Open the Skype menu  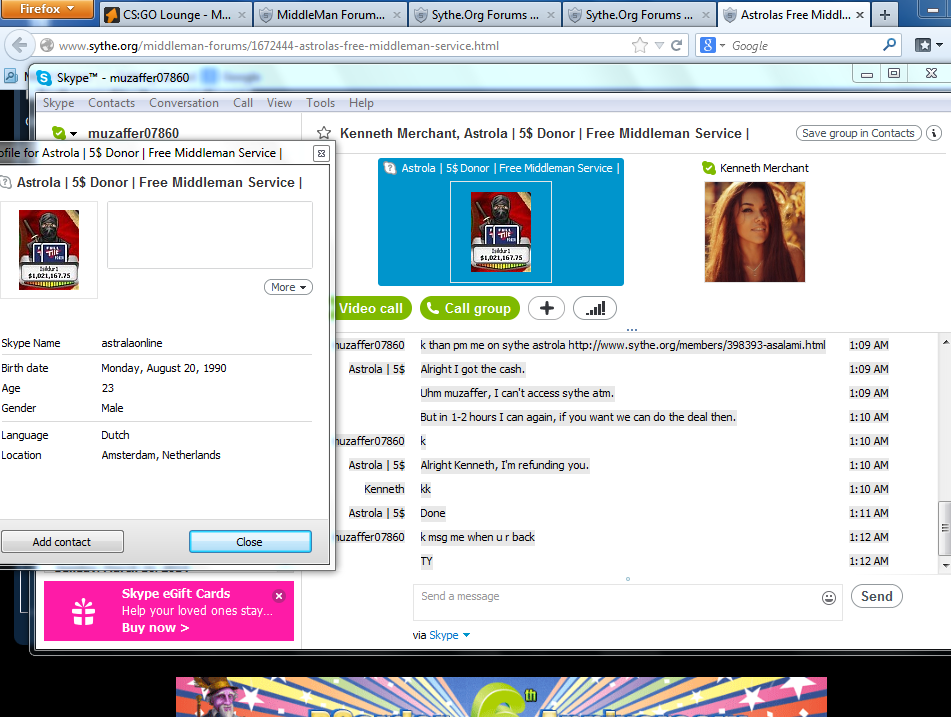coord(58,103)
